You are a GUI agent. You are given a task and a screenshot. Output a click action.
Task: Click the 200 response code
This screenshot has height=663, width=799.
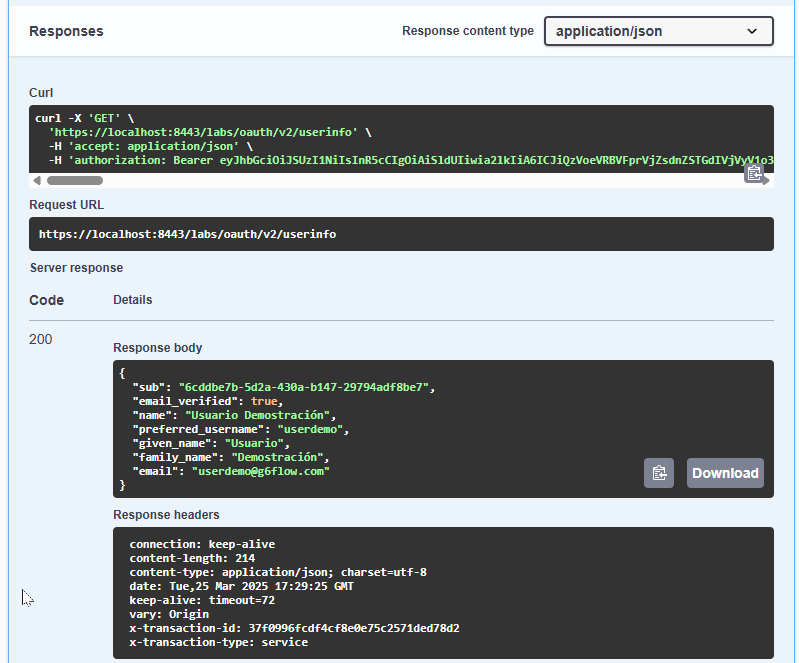pyautogui.click(x=40, y=339)
